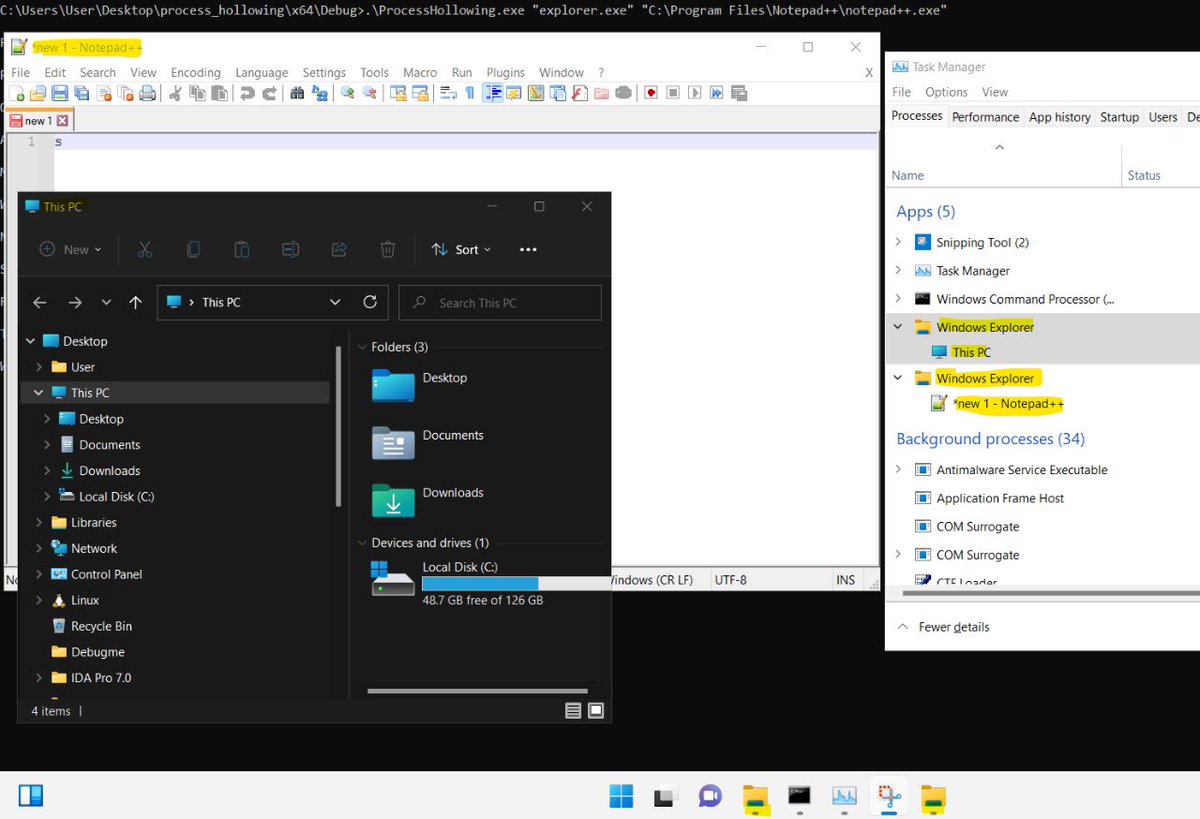This screenshot has width=1200, height=819.
Task: Click the Save All icon in Notepad++ toolbar
Action: [x=81, y=93]
